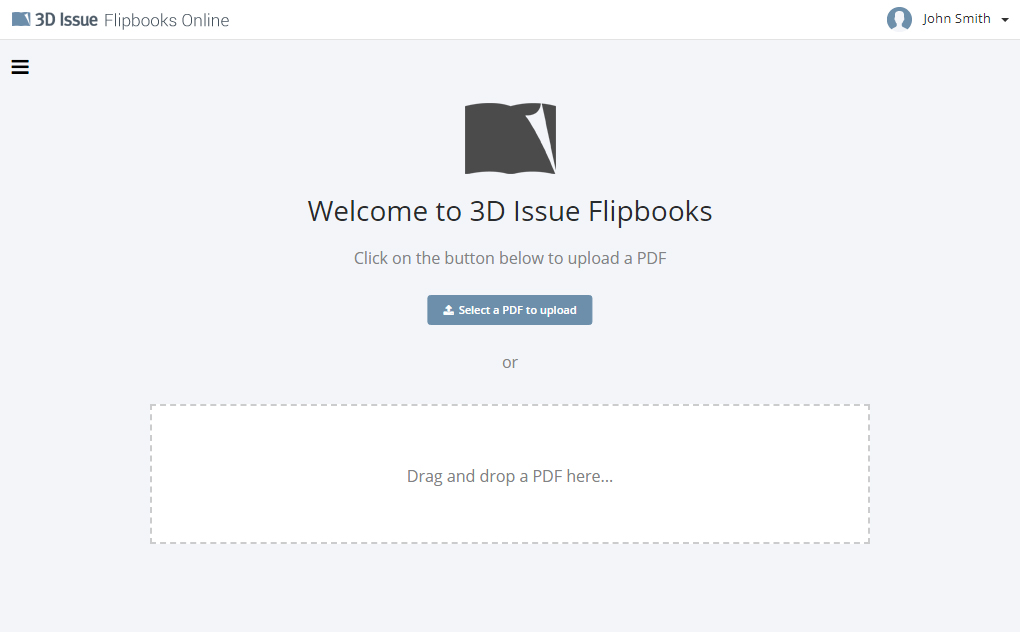
Task: Click the empty middle area of the top header bar
Action: (x=550, y=20)
